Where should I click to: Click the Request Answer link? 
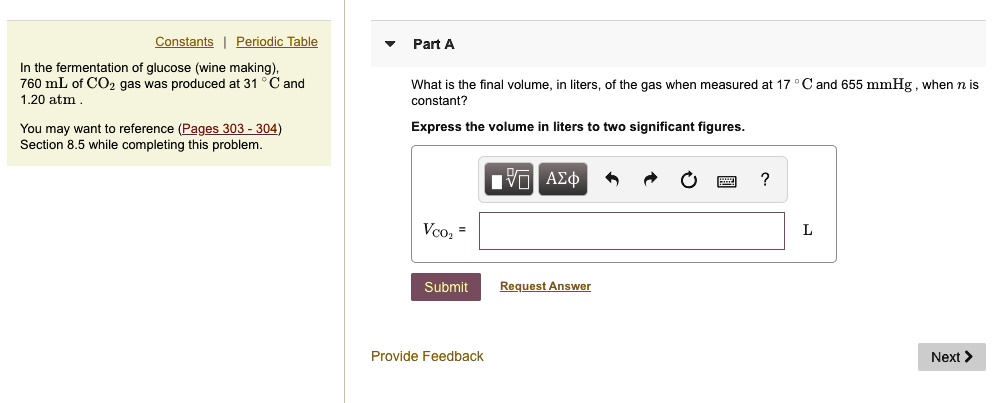(x=545, y=286)
